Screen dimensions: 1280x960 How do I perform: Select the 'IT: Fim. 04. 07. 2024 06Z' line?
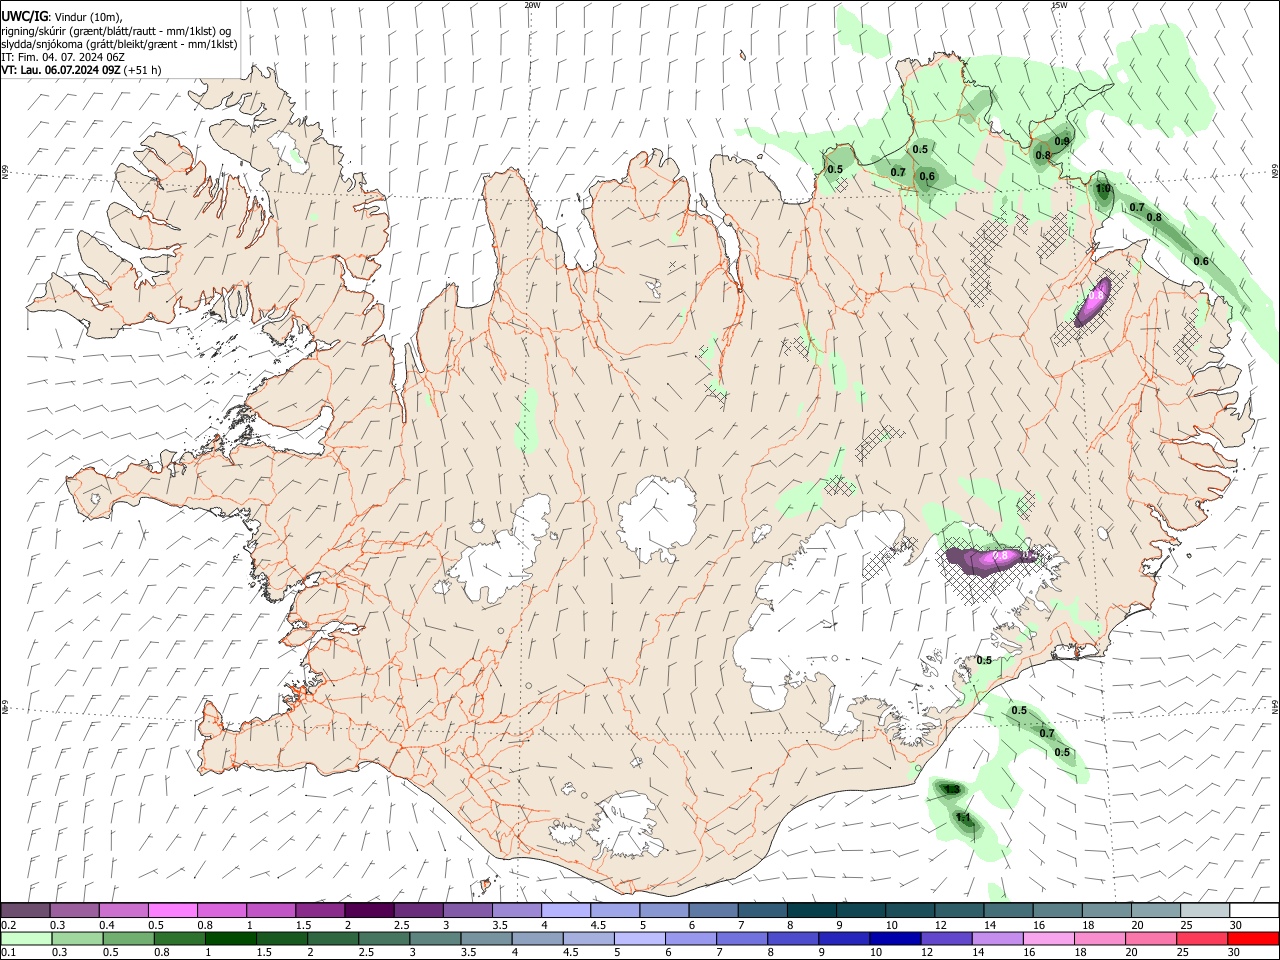(63, 57)
